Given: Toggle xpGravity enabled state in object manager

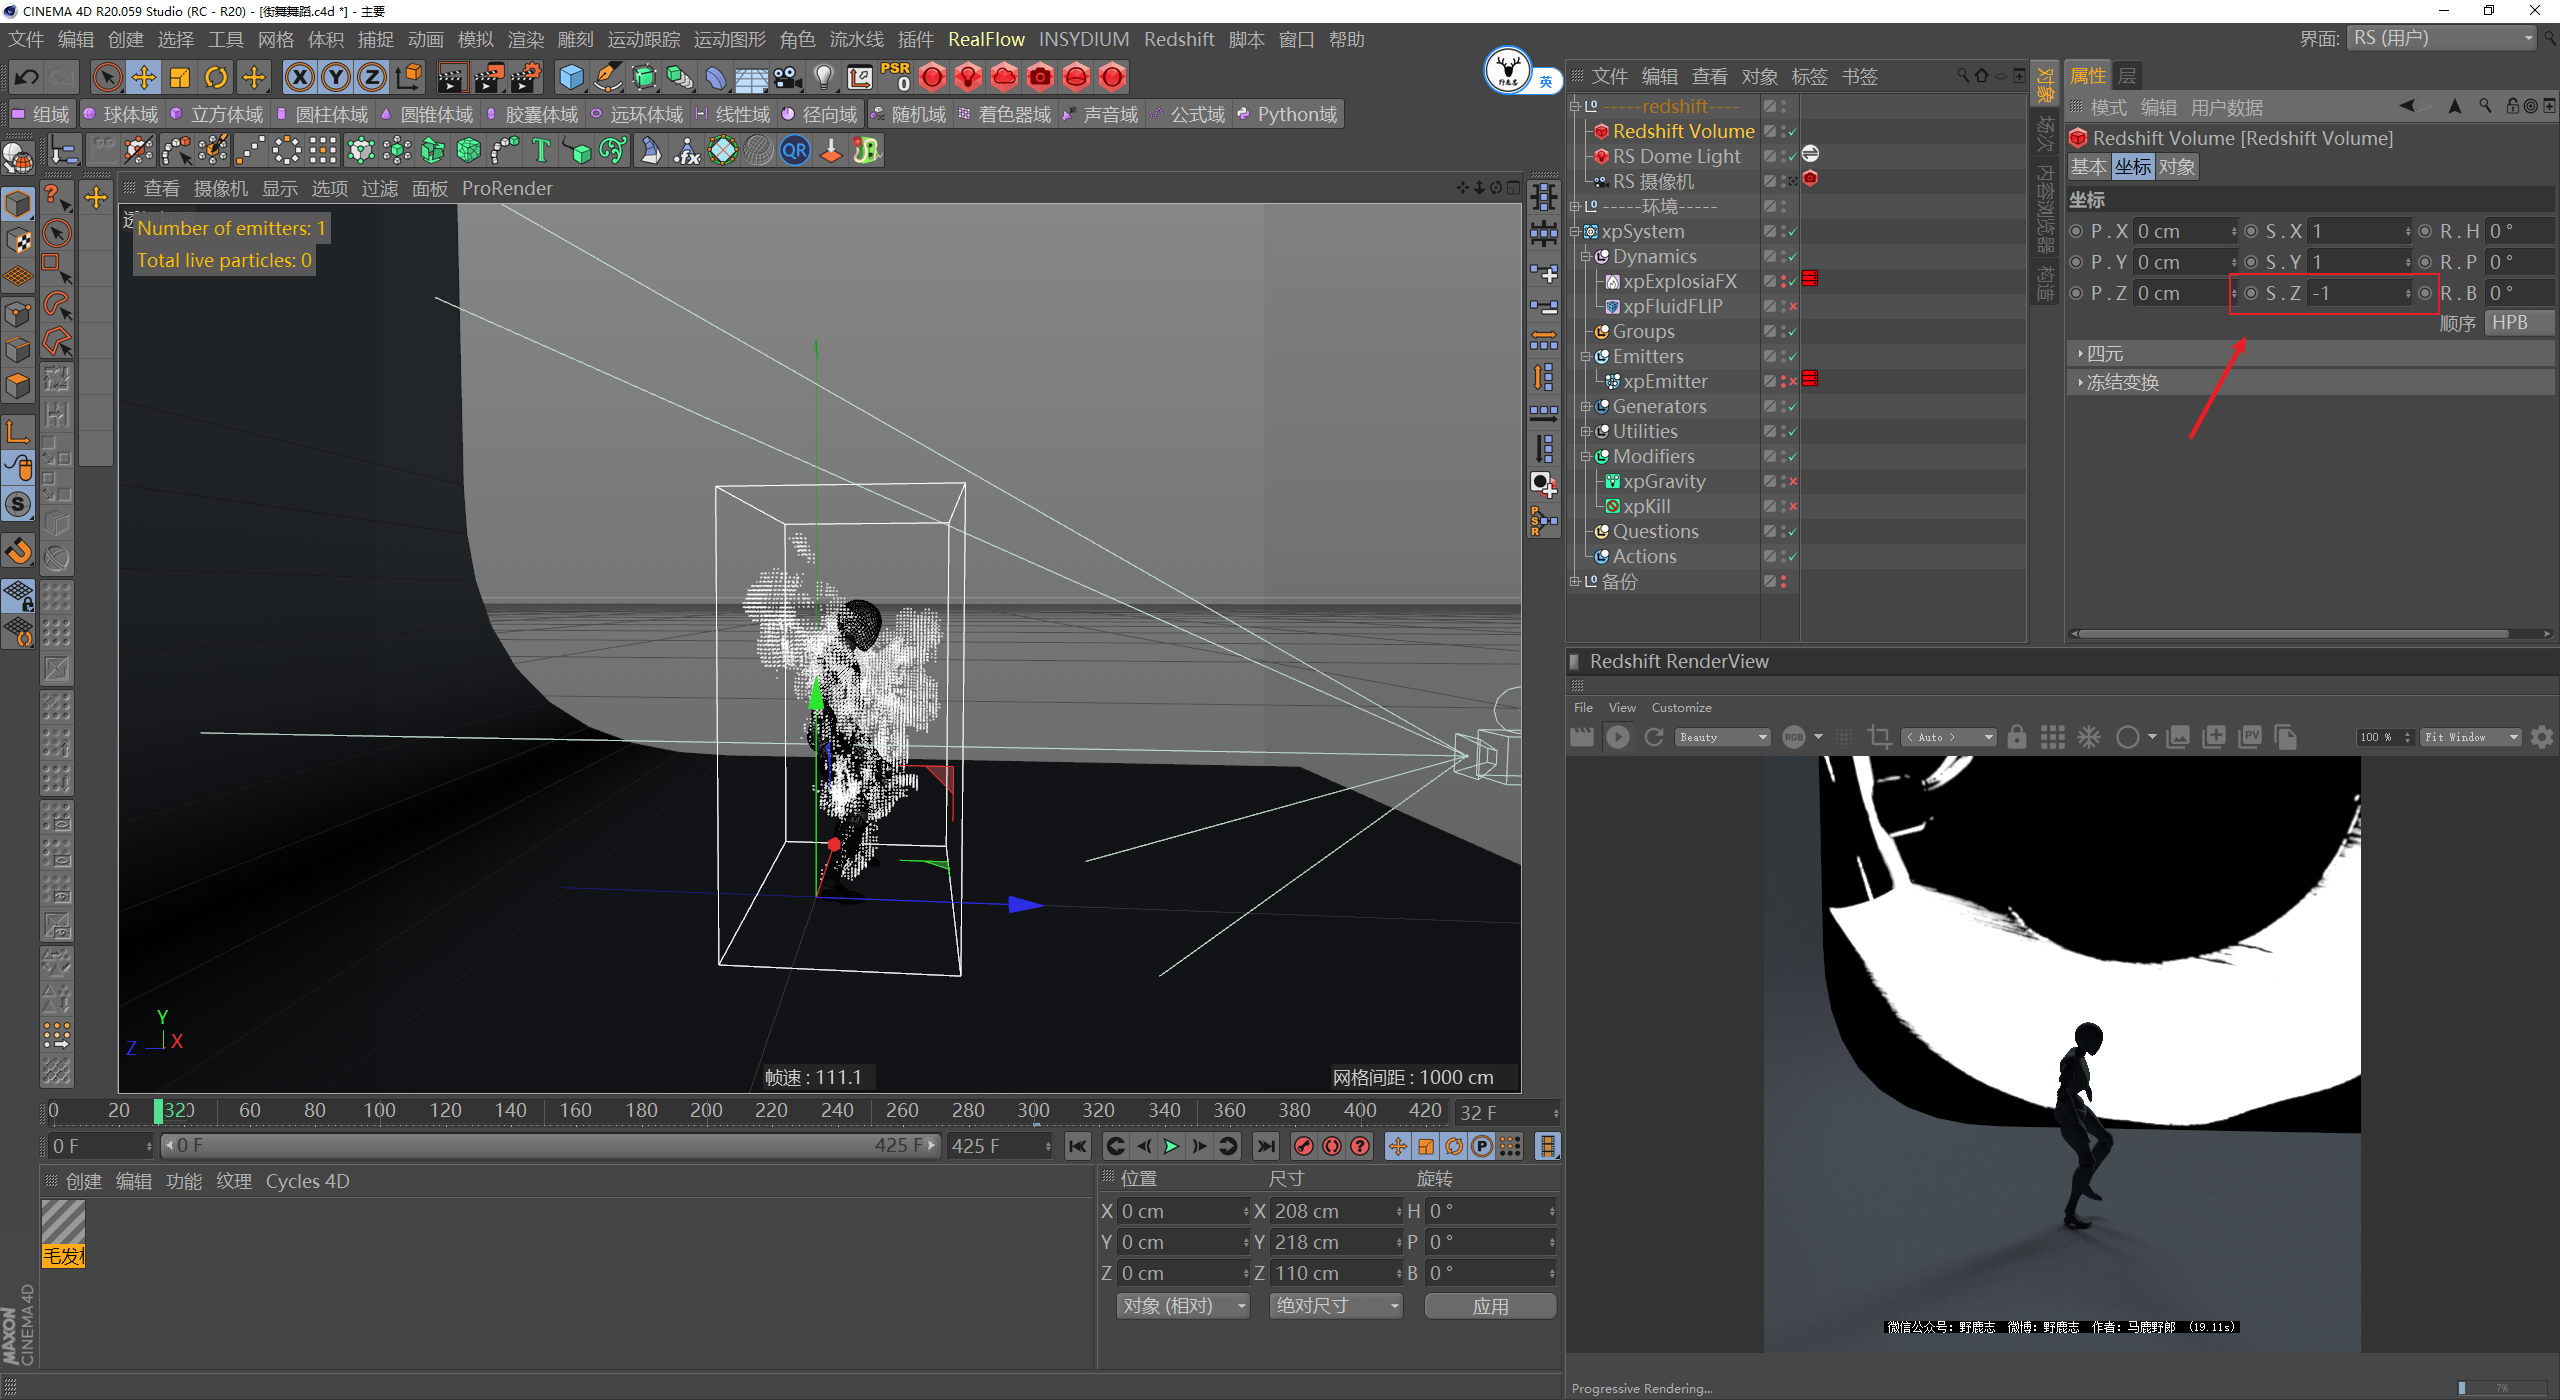Looking at the screenshot, I should tap(1793, 481).
